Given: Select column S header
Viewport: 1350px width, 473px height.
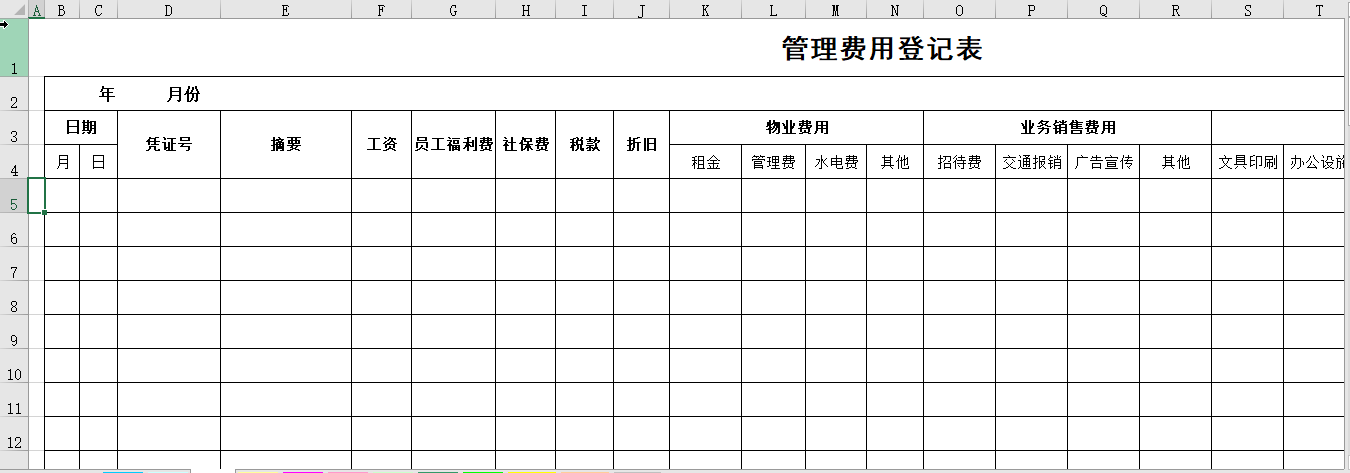Looking at the screenshot, I should pos(1247,10).
